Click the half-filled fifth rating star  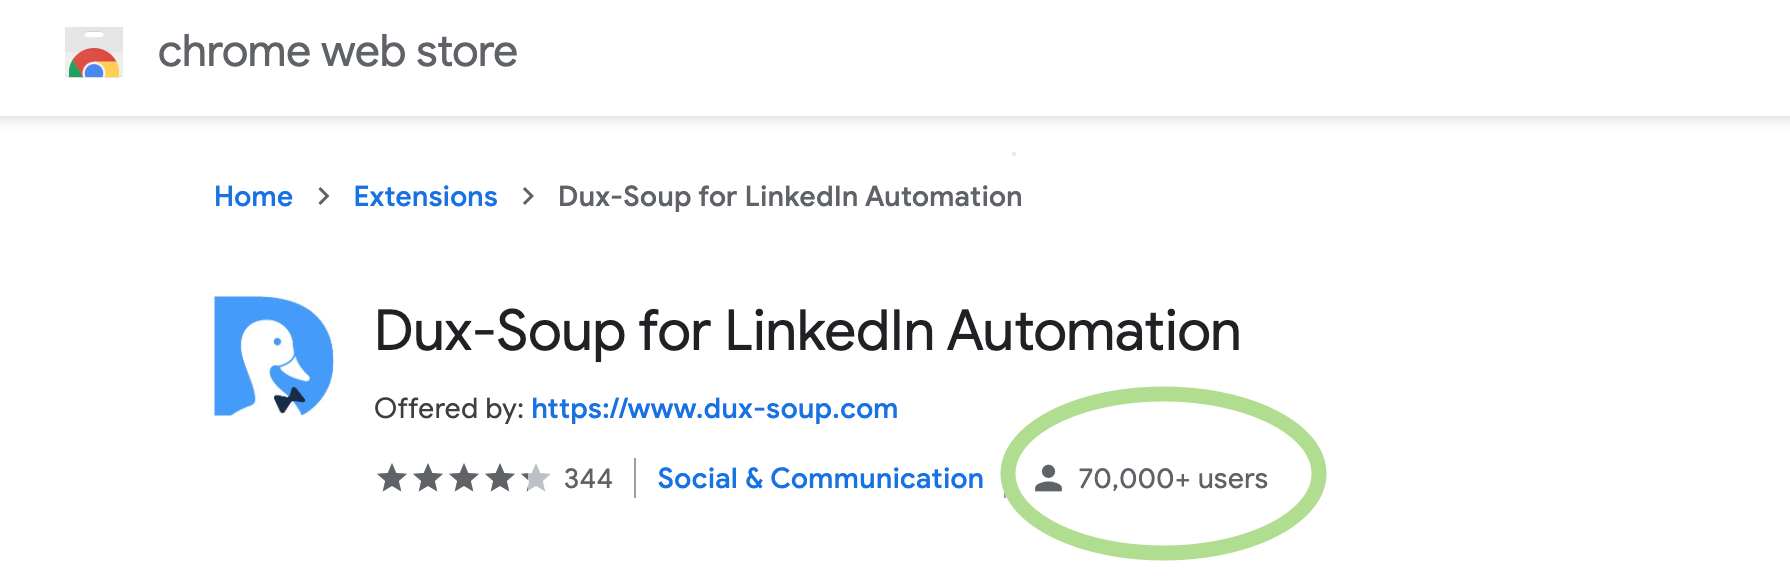click(x=536, y=478)
